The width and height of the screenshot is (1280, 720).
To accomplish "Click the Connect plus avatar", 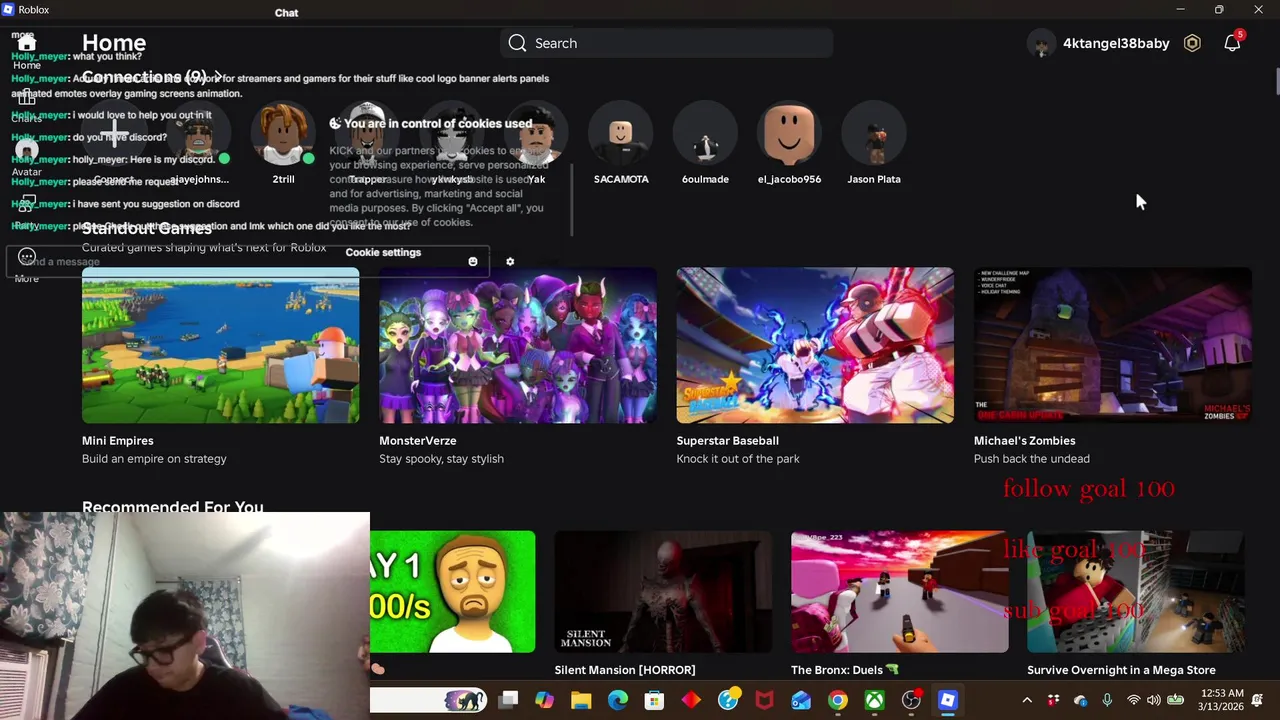I will tap(113, 134).
